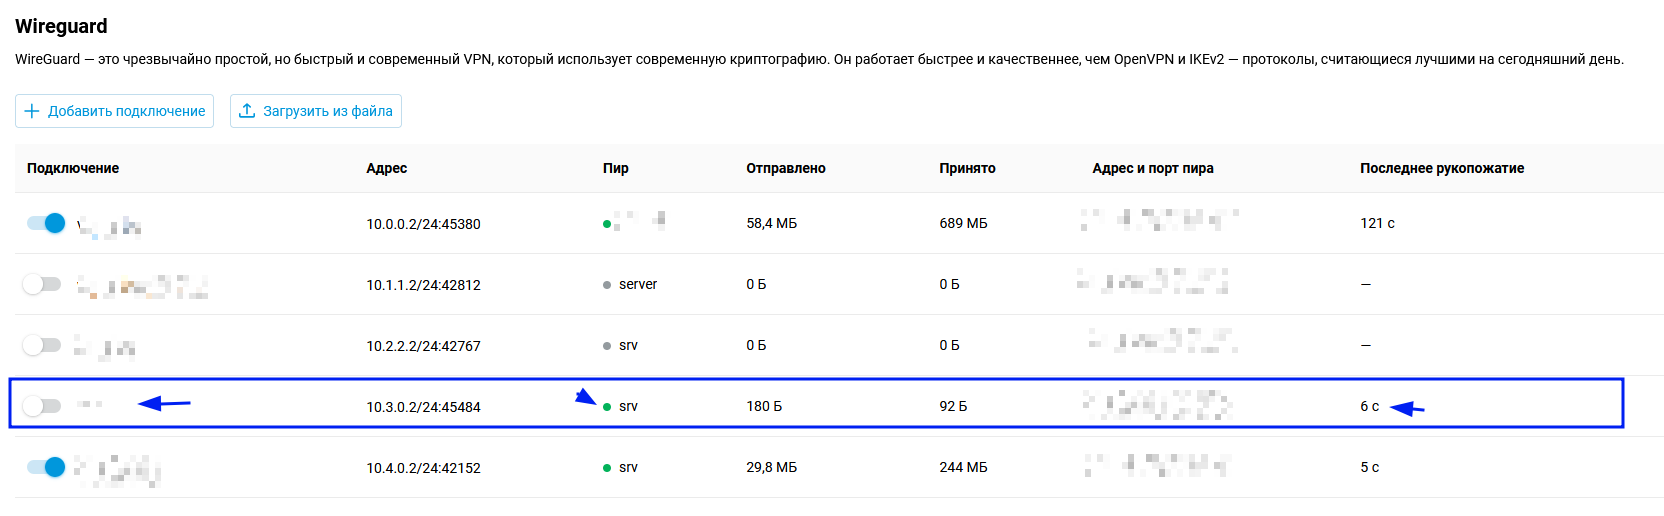Click green status dot in 10.0.0.2 row

607,224
